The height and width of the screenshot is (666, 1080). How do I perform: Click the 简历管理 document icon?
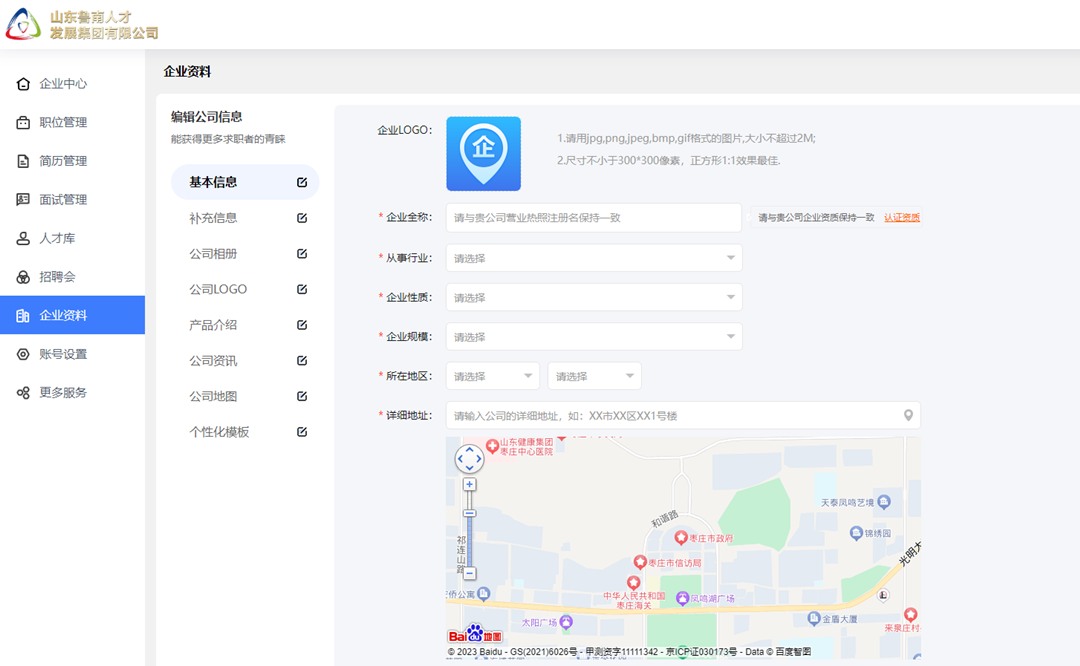[23, 161]
